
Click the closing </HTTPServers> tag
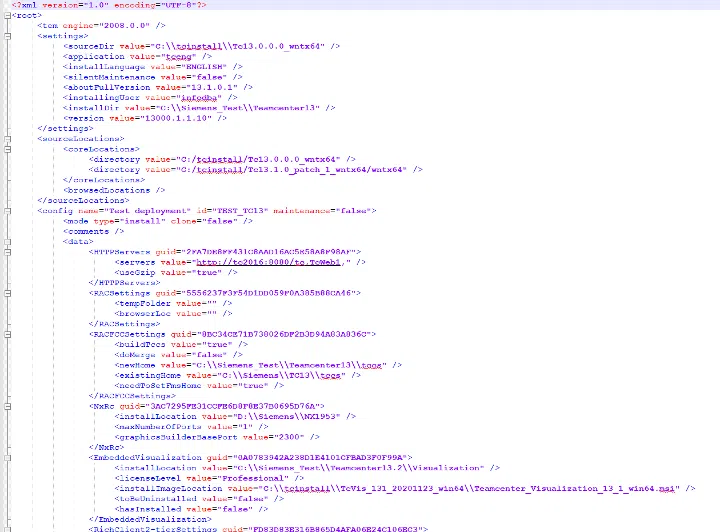coord(124,283)
